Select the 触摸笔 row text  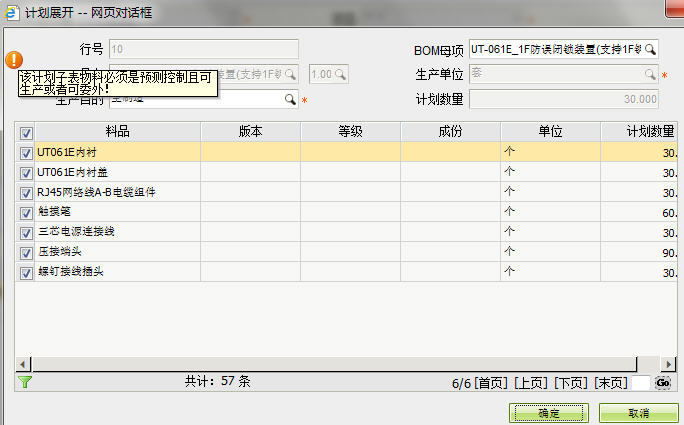[55, 212]
